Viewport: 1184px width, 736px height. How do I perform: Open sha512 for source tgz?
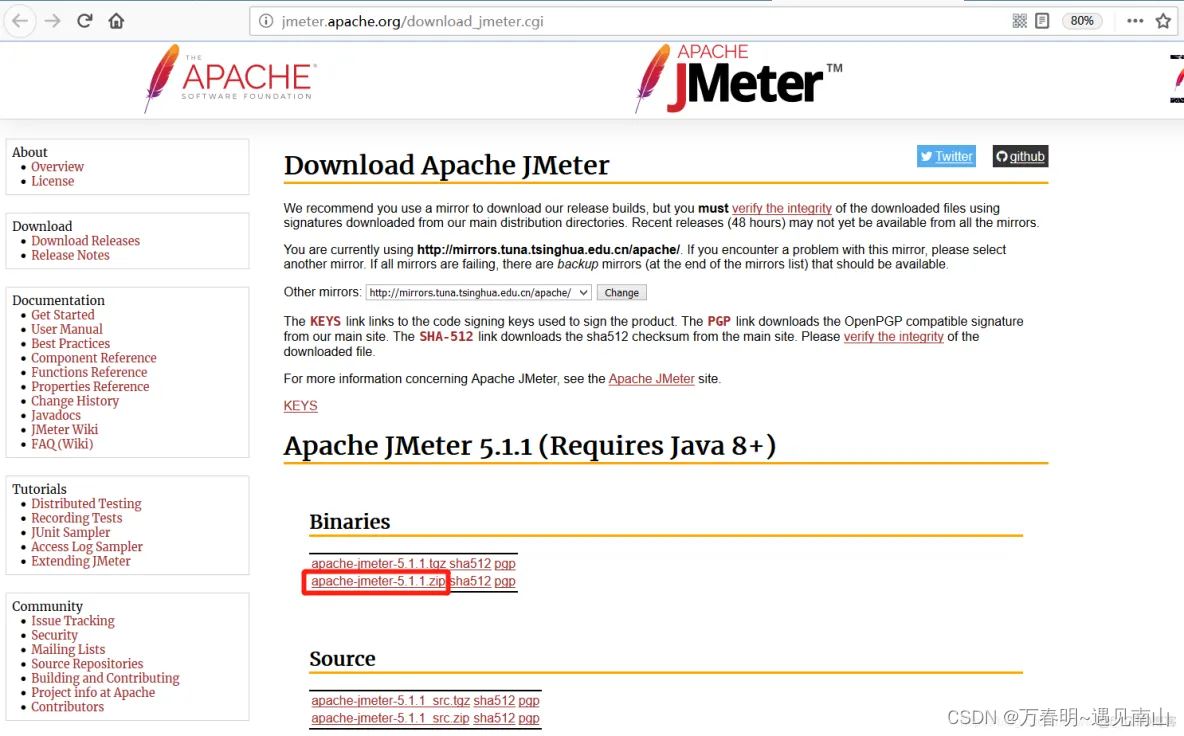(x=494, y=701)
